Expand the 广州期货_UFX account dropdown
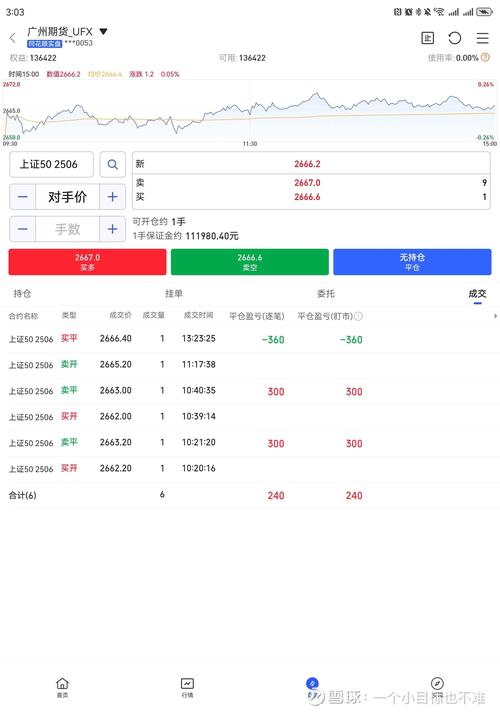The height and width of the screenshot is (713, 500). tap(103, 31)
